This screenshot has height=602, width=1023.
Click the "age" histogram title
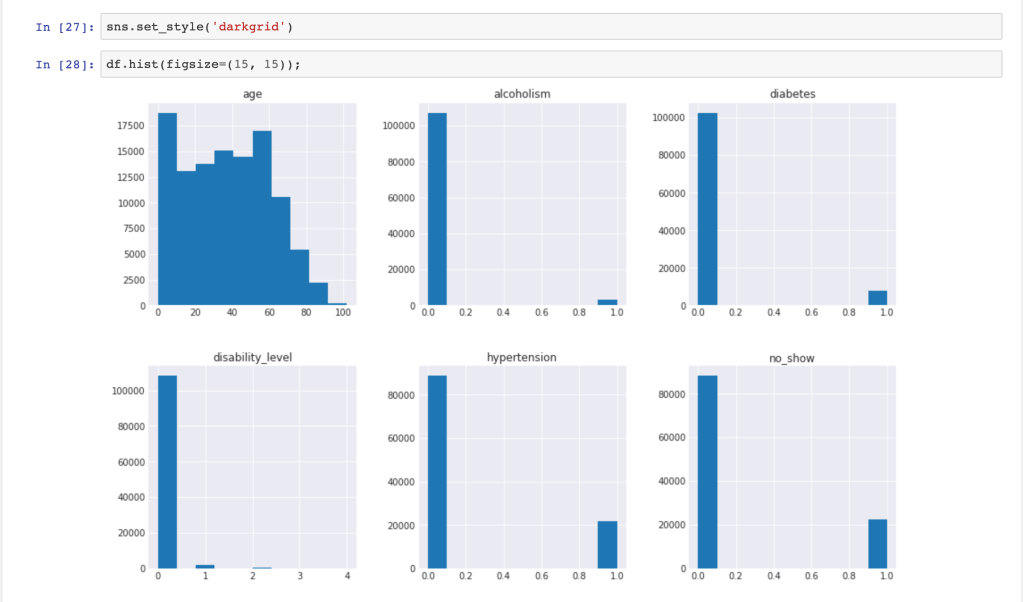pyautogui.click(x=252, y=93)
